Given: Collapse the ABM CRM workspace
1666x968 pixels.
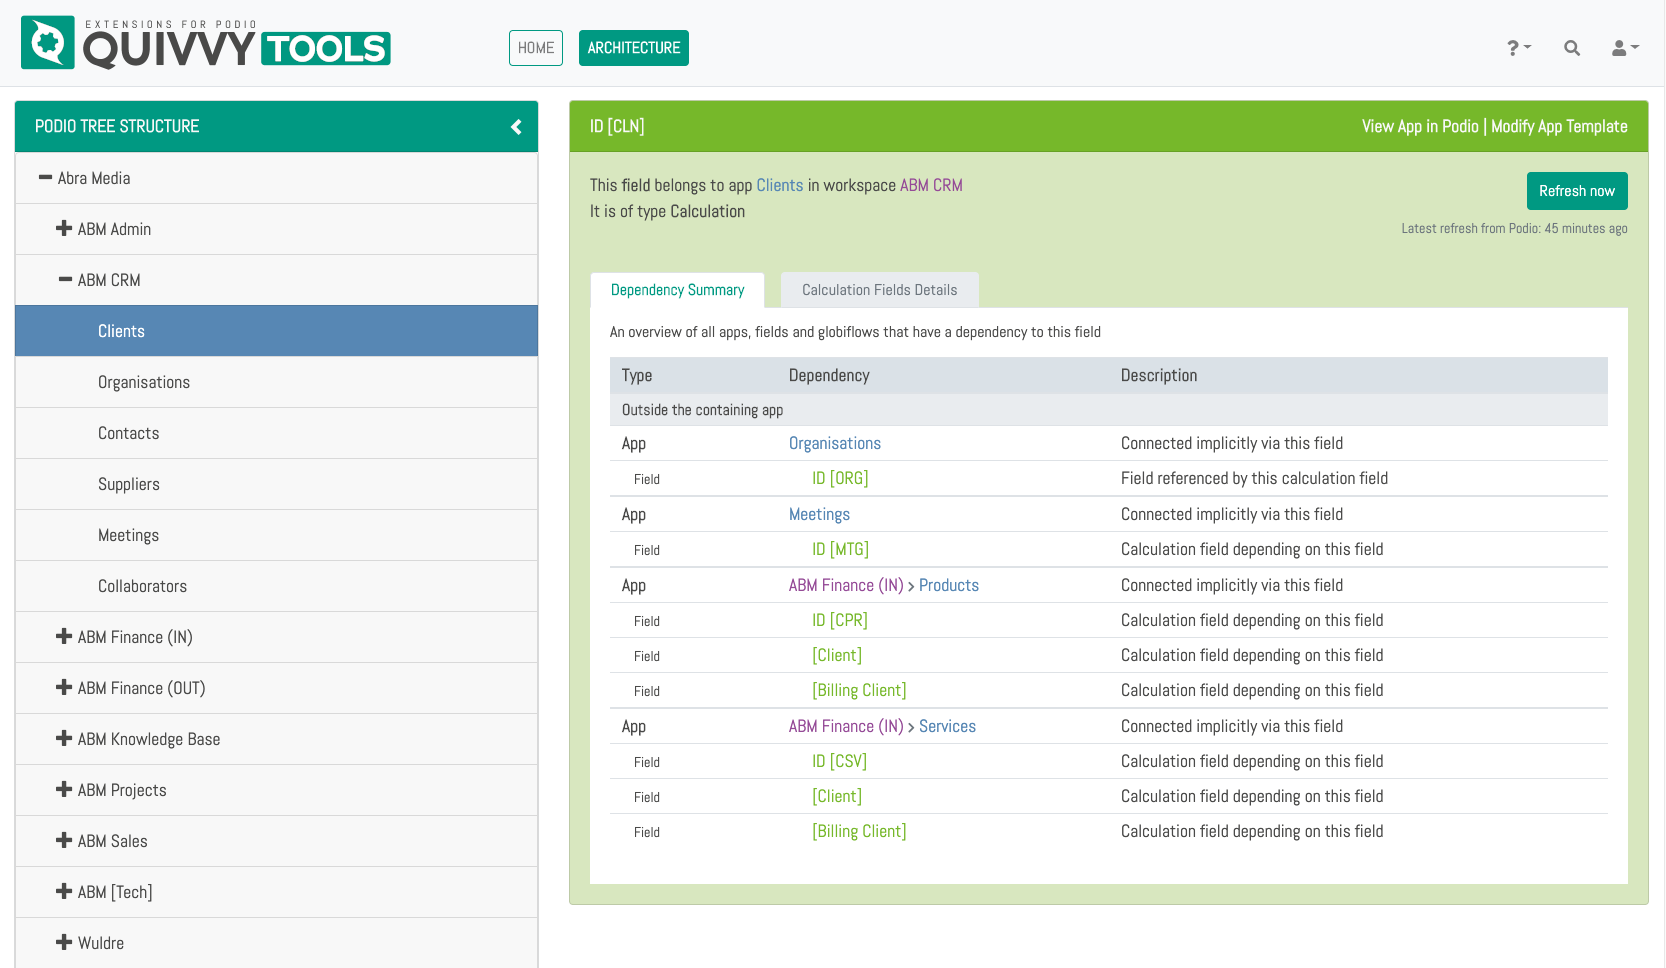Looking at the screenshot, I should [x=65, y=280].
